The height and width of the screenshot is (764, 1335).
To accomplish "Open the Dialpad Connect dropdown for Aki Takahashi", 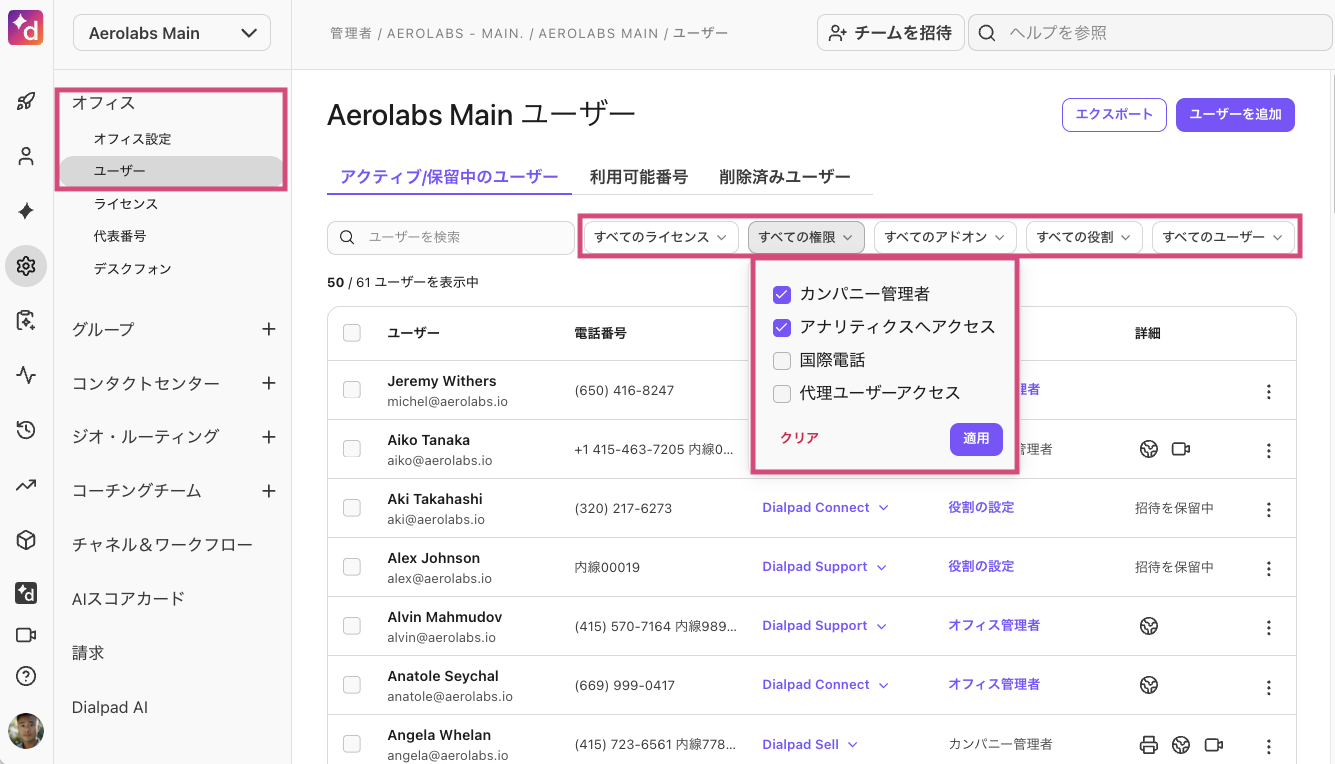I will (x=825, y=507).
